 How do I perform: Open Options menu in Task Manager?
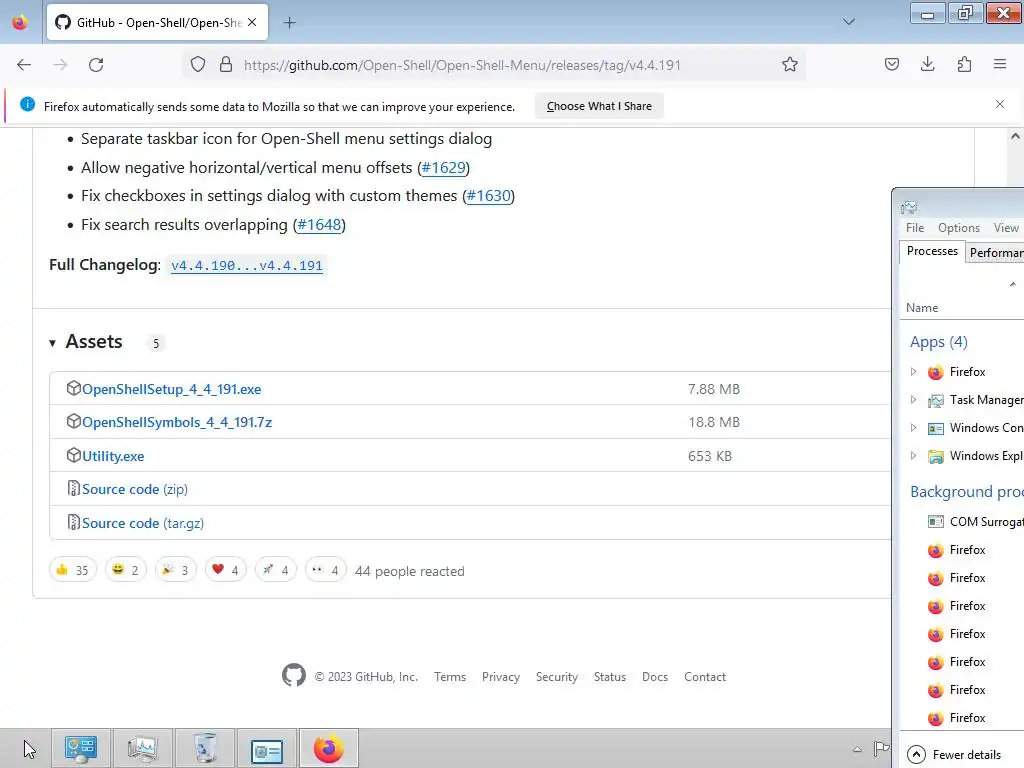[959, 228]
